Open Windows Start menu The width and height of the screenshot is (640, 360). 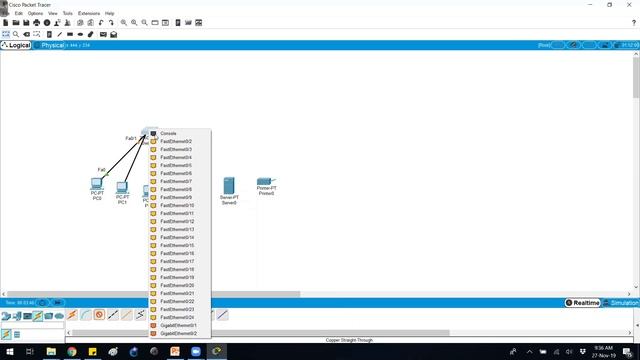pos(10,351)
